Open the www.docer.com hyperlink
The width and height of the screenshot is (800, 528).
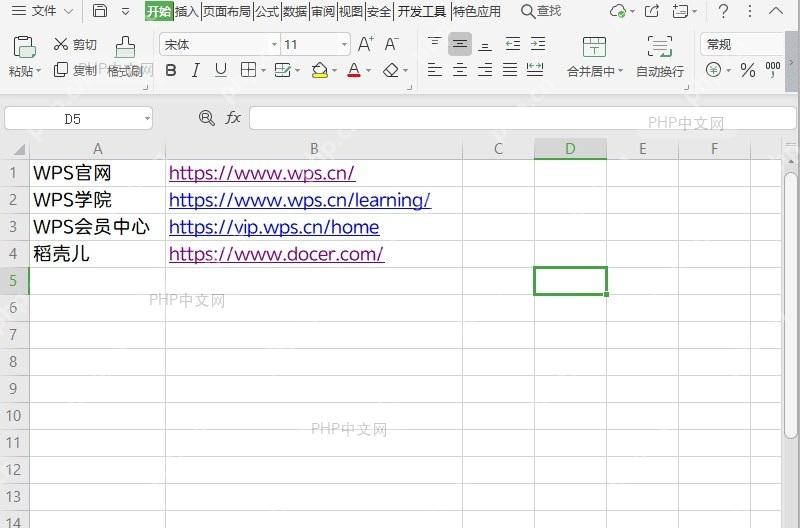pyautogui.click(x=277, y=254)
